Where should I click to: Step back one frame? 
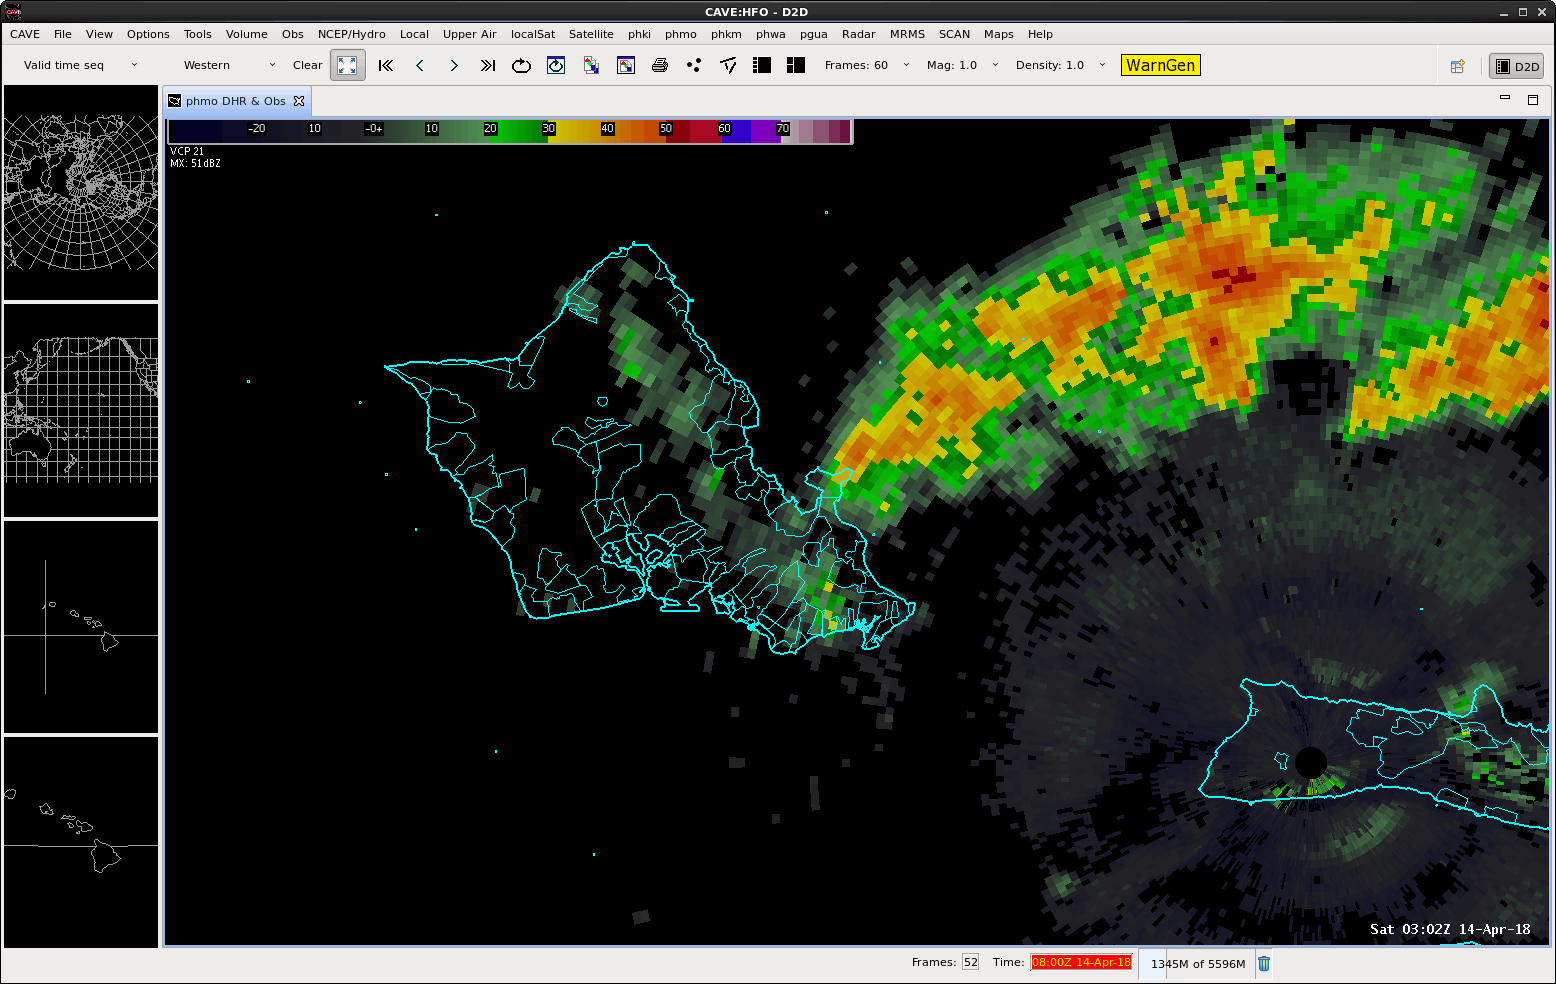tap(420, 65)
